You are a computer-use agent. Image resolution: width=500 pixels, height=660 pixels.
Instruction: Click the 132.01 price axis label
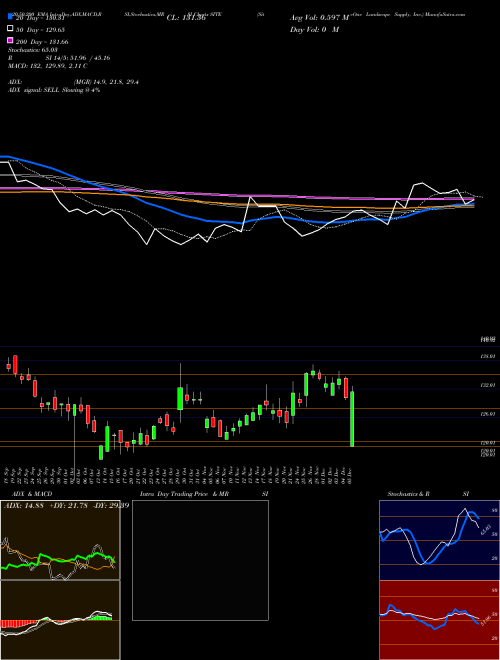coord(488,385)
